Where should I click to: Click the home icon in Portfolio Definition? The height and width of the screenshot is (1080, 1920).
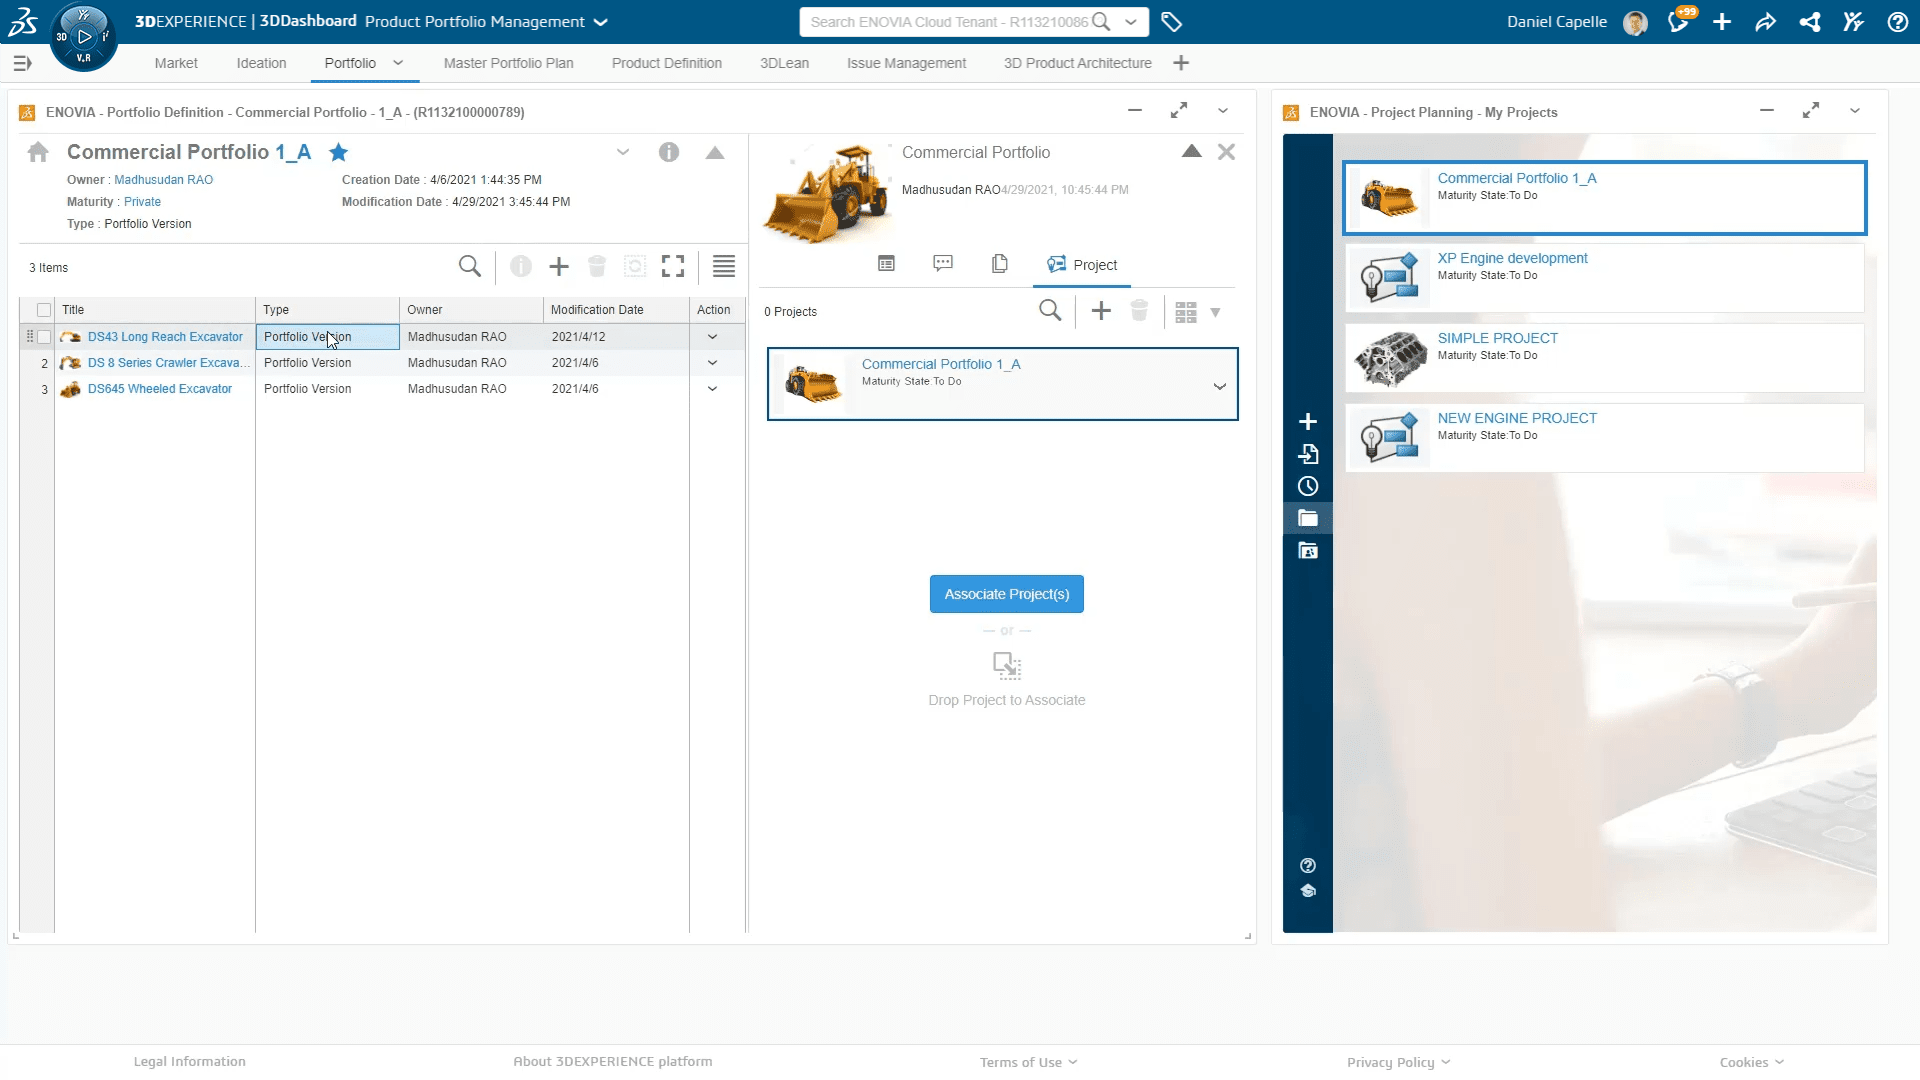point(38,152)
